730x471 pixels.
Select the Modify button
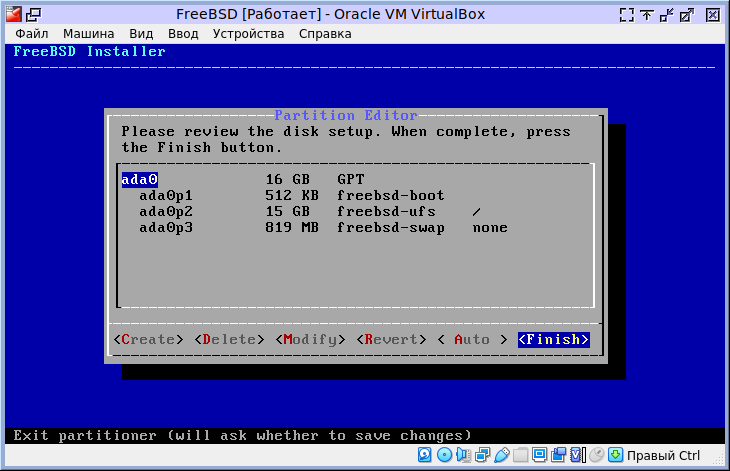[x=311, y=339]
